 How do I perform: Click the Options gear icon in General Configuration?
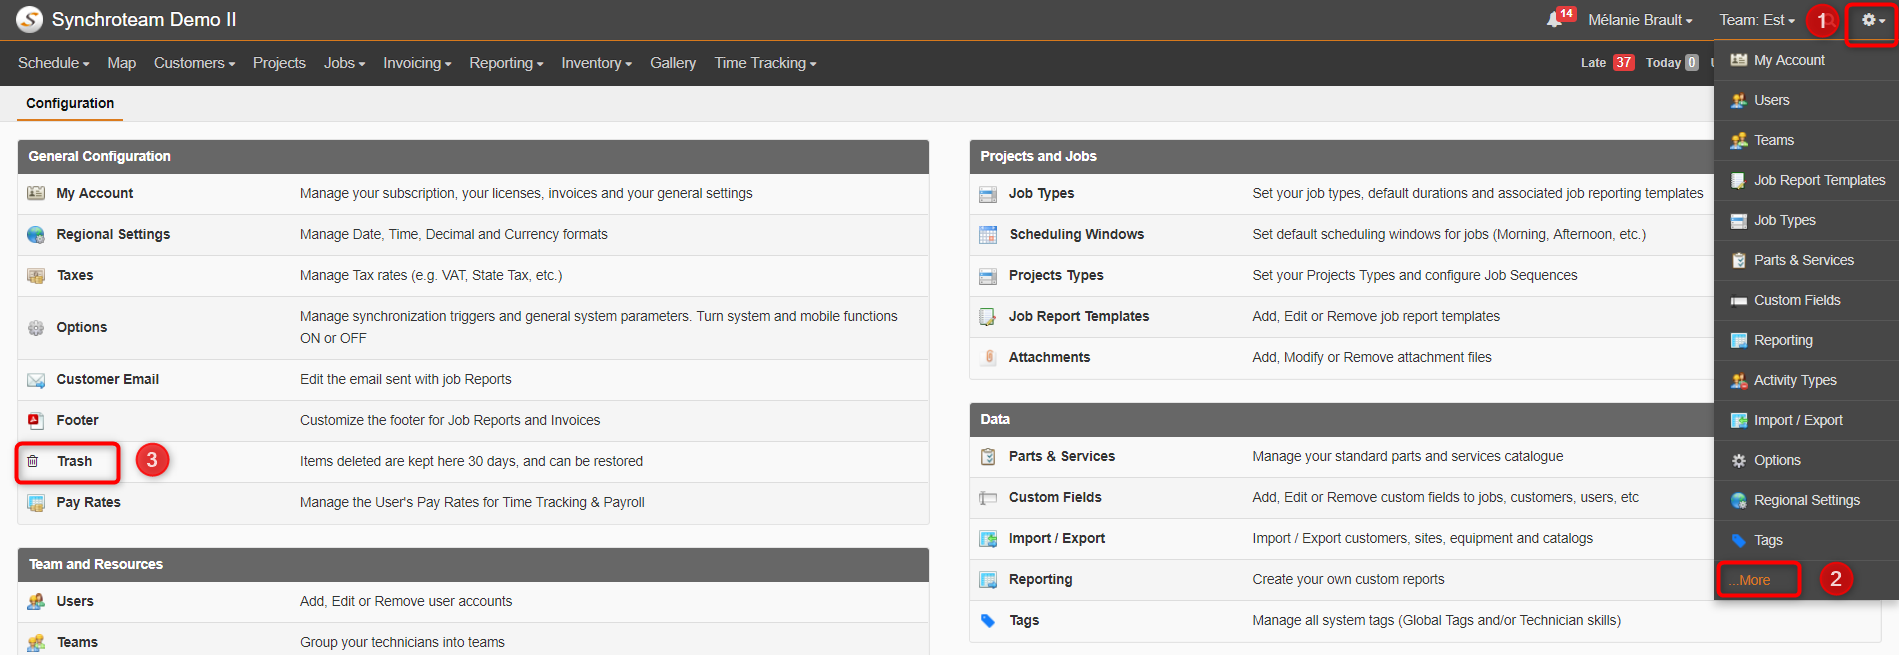(x=36, y=327)
